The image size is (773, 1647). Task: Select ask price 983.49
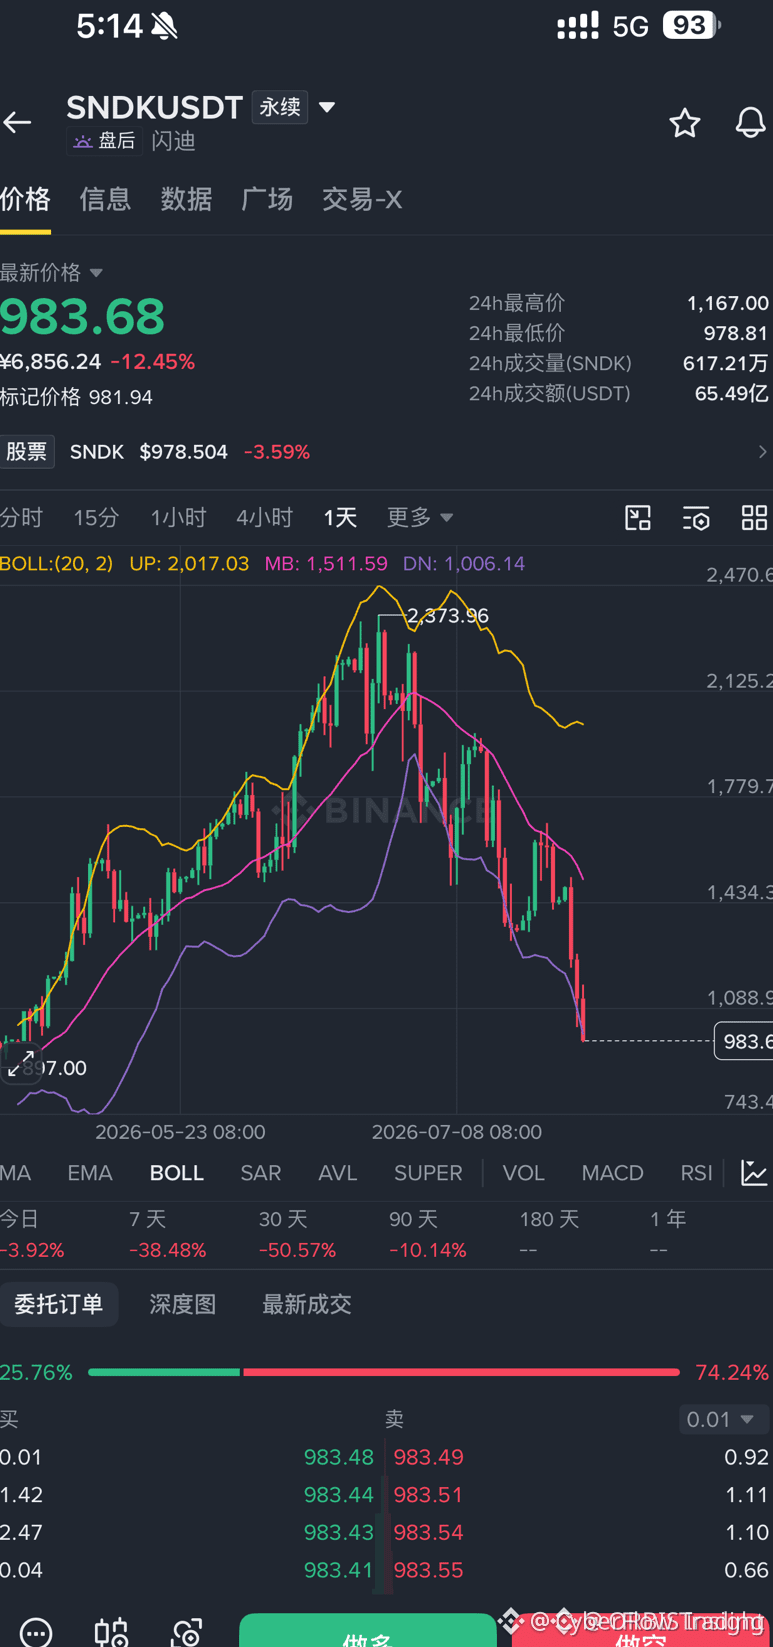pos(428,1457)
